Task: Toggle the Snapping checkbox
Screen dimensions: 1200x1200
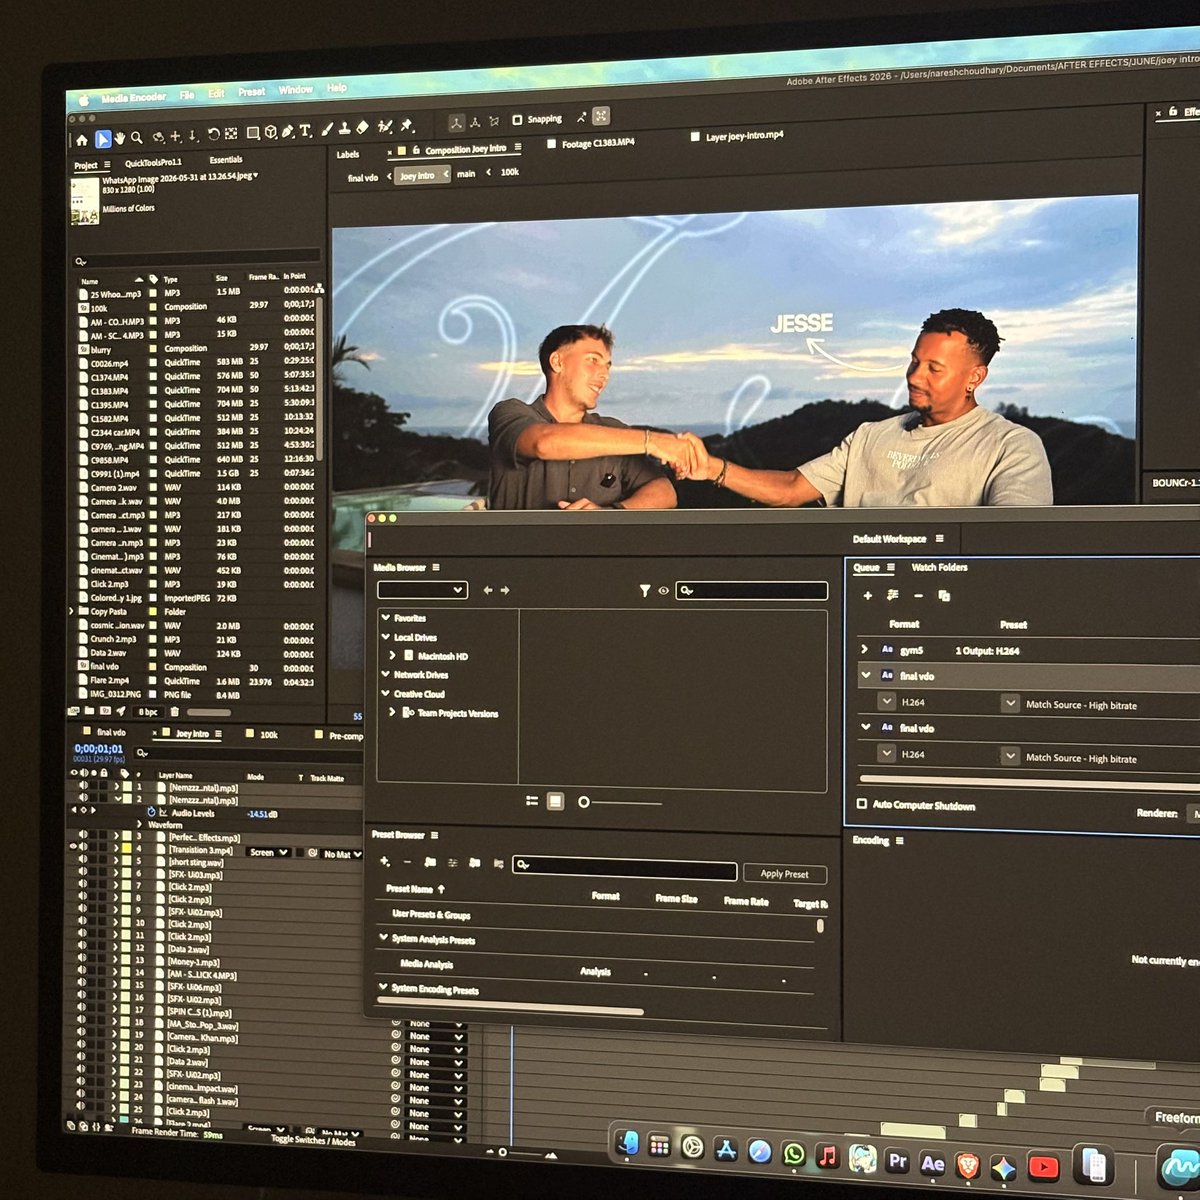Action: pyautogui.click(x=517, y=120)
